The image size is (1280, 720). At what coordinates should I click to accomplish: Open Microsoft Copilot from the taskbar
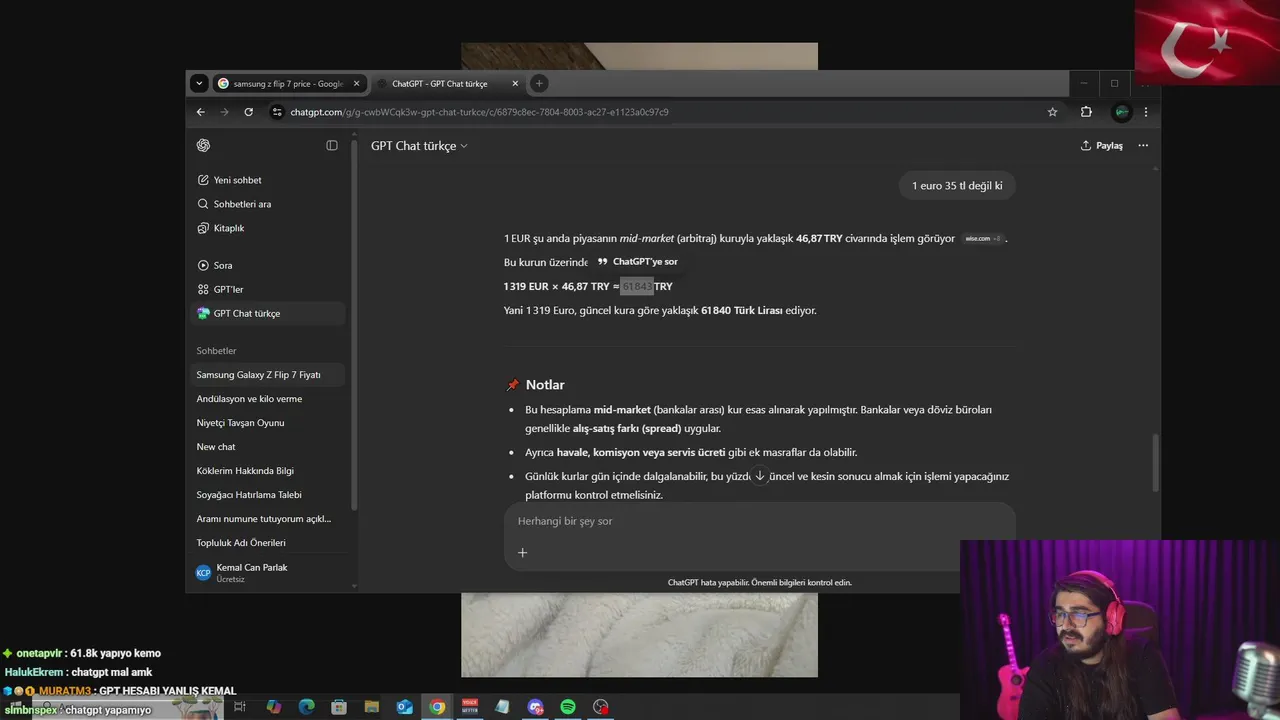pos(274,707)
